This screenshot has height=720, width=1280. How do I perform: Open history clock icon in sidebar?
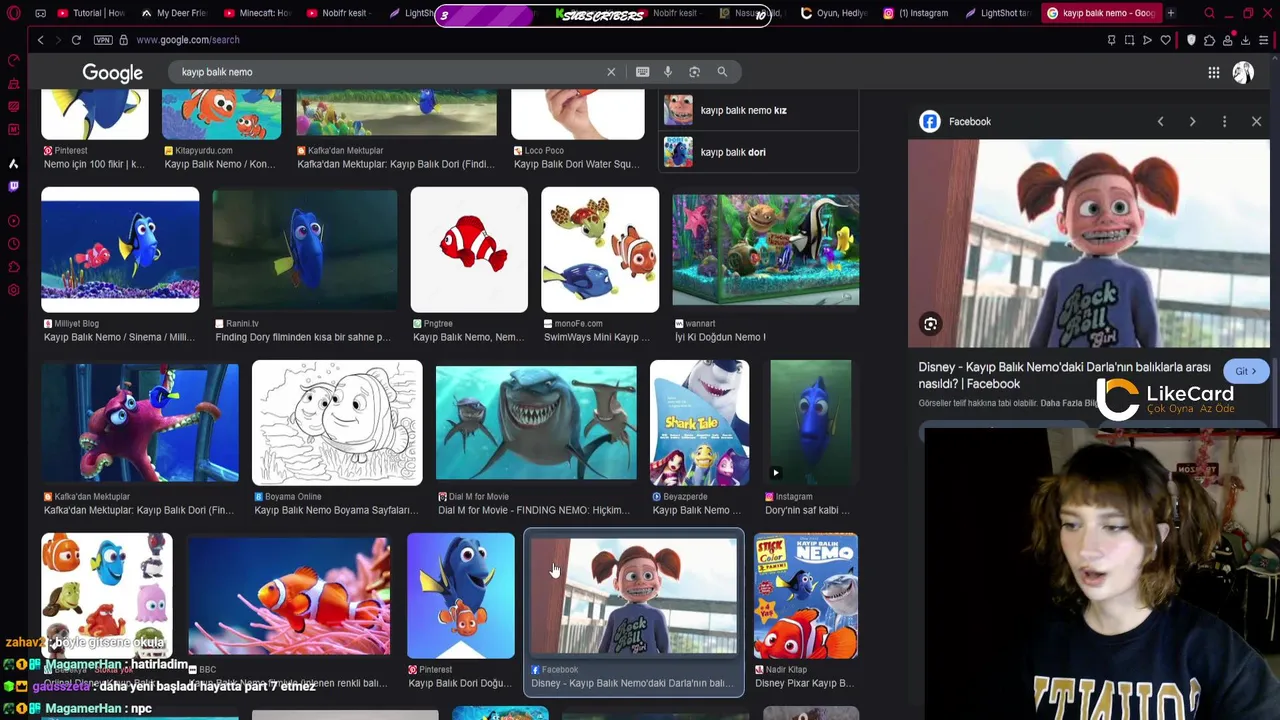pos(13,244)
